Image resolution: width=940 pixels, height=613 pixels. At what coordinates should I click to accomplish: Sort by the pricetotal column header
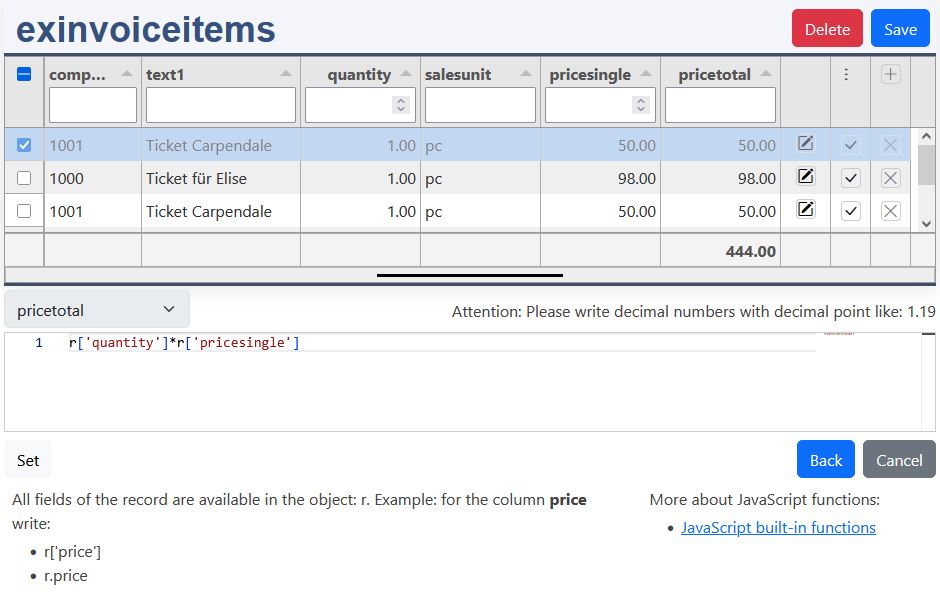point(714,74)
